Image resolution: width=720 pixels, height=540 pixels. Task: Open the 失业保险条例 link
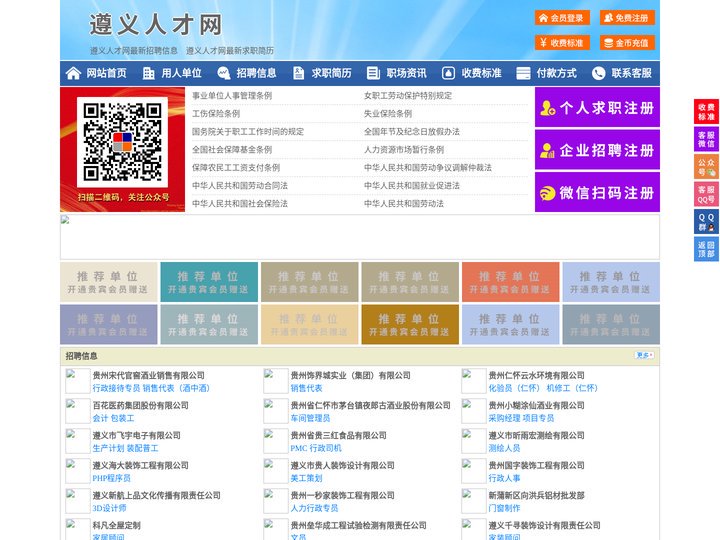(388, 113)
